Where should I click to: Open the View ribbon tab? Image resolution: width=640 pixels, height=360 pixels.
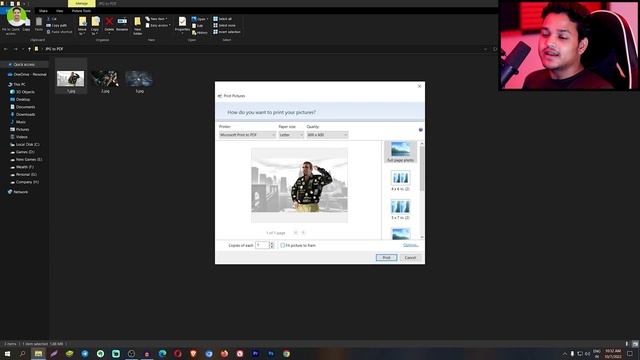point(60,11)
